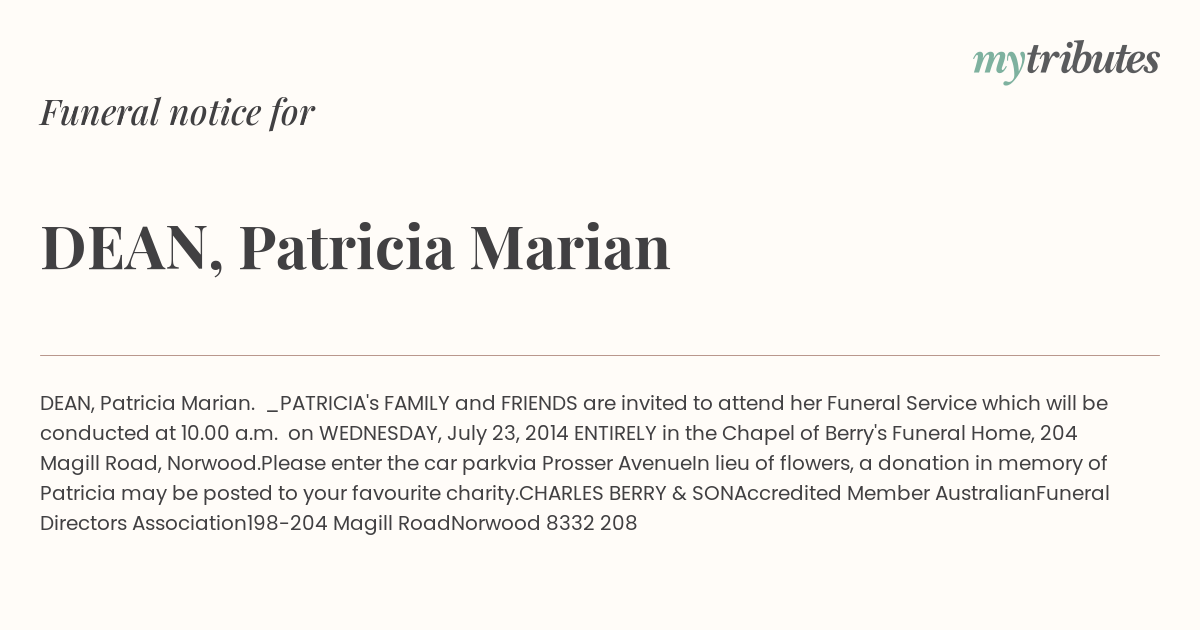
Task: Click 'Directors Association' text in last line
Action: click(x=143, y=523)
